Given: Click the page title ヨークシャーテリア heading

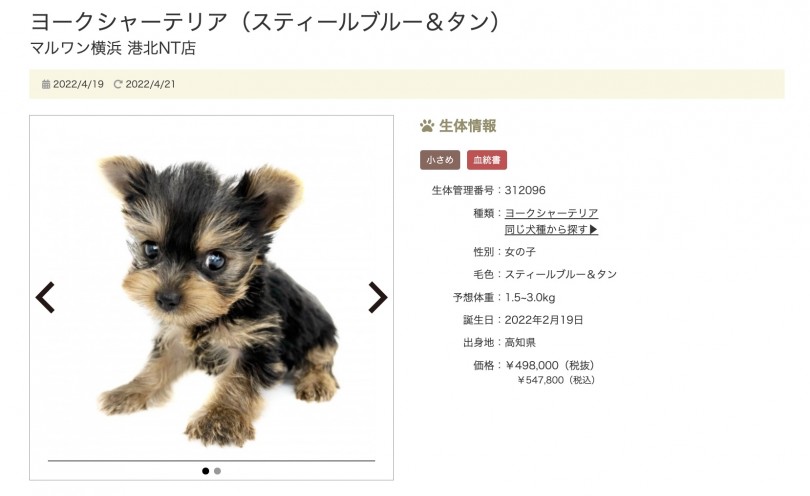Looking at the screenshot, I should click(266, 22).
